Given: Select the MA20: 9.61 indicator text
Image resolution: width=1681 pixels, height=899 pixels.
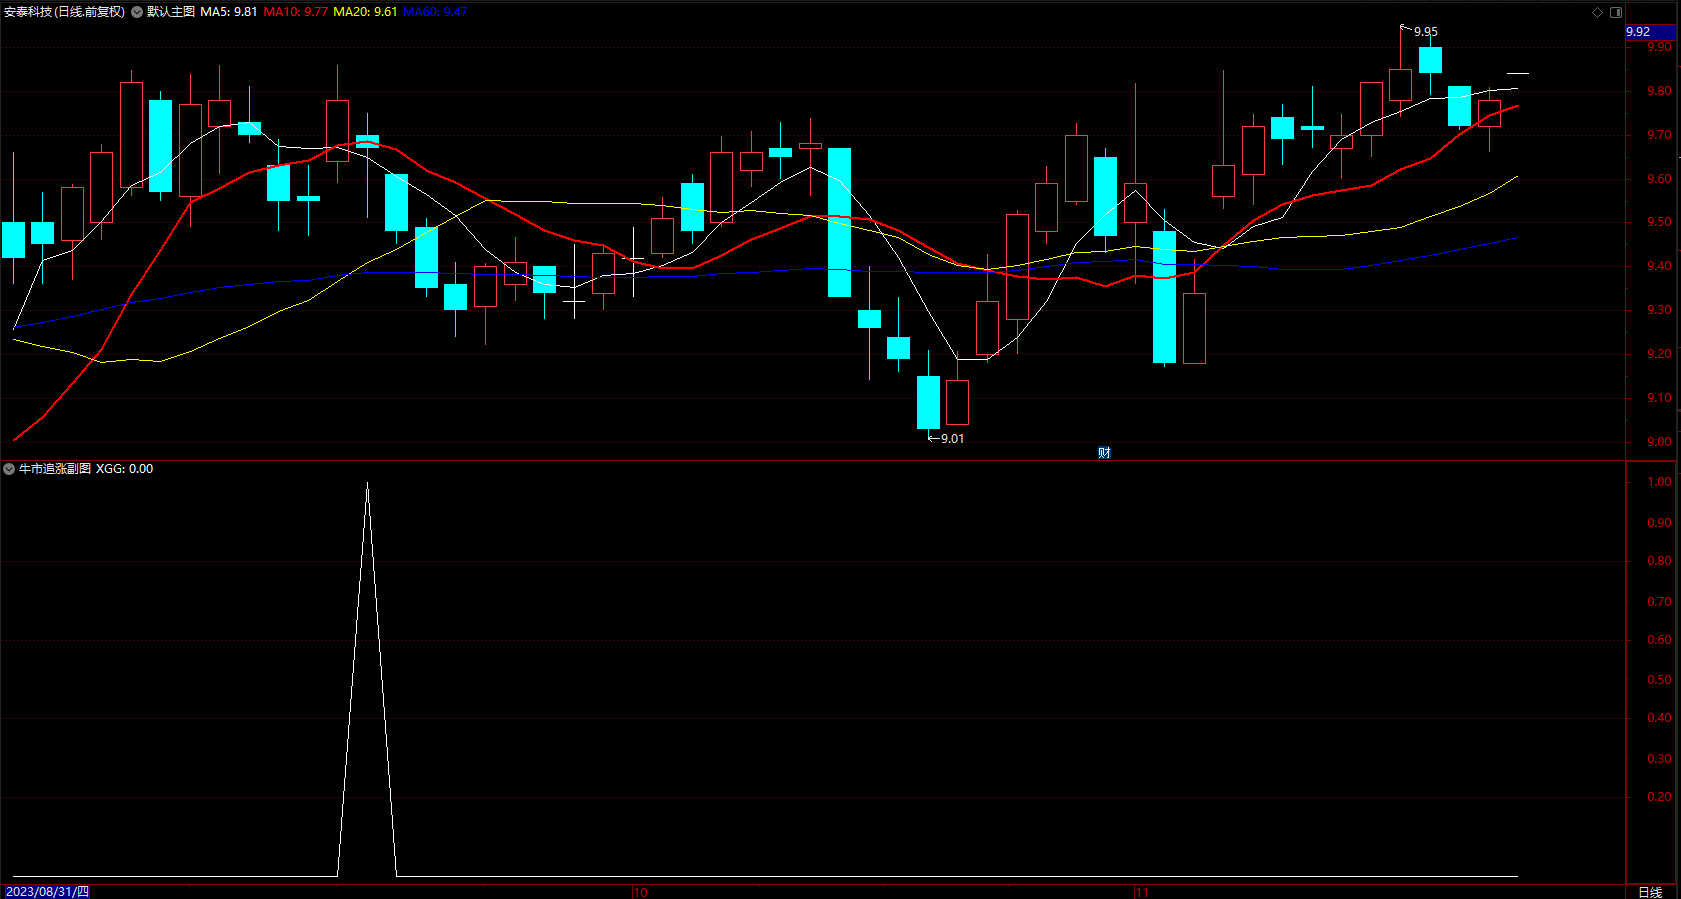Looking at the screenshot, I should (x=365, y=12).
